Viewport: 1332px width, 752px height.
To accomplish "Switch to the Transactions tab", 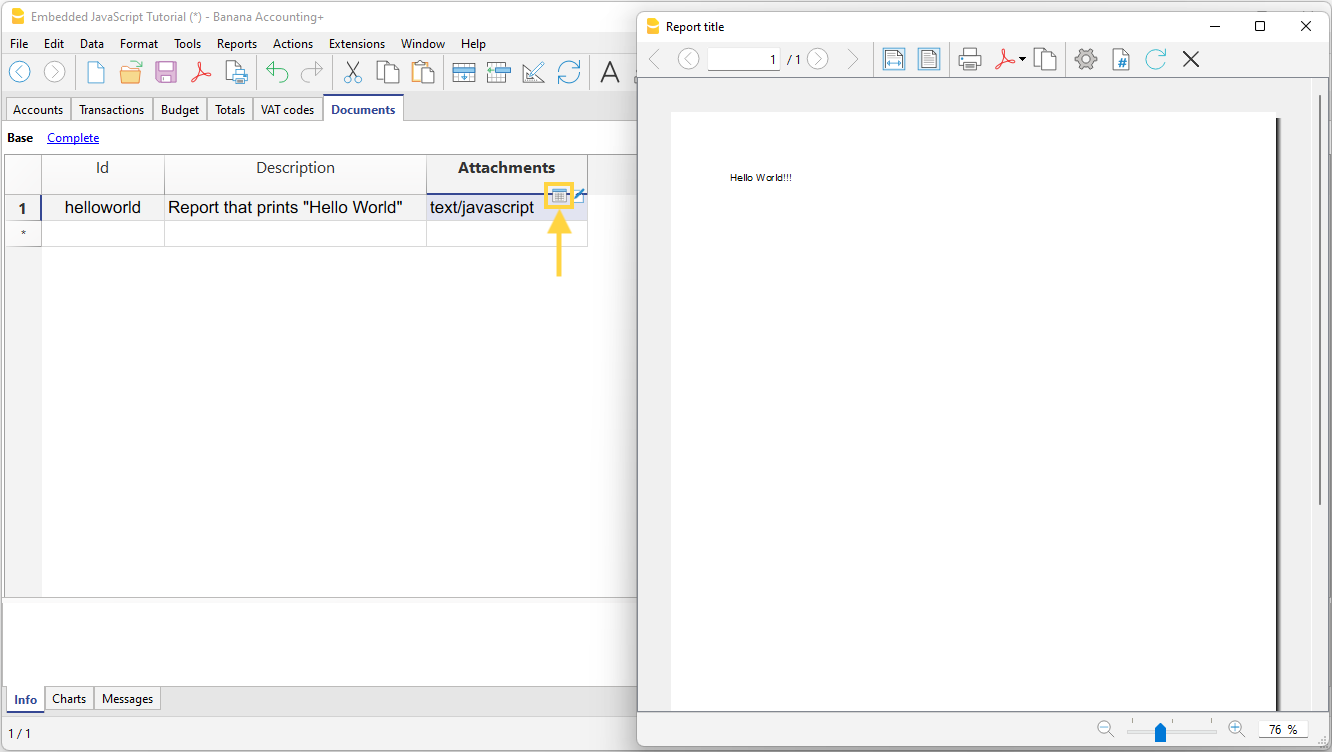I will click(x=111, y=109).
